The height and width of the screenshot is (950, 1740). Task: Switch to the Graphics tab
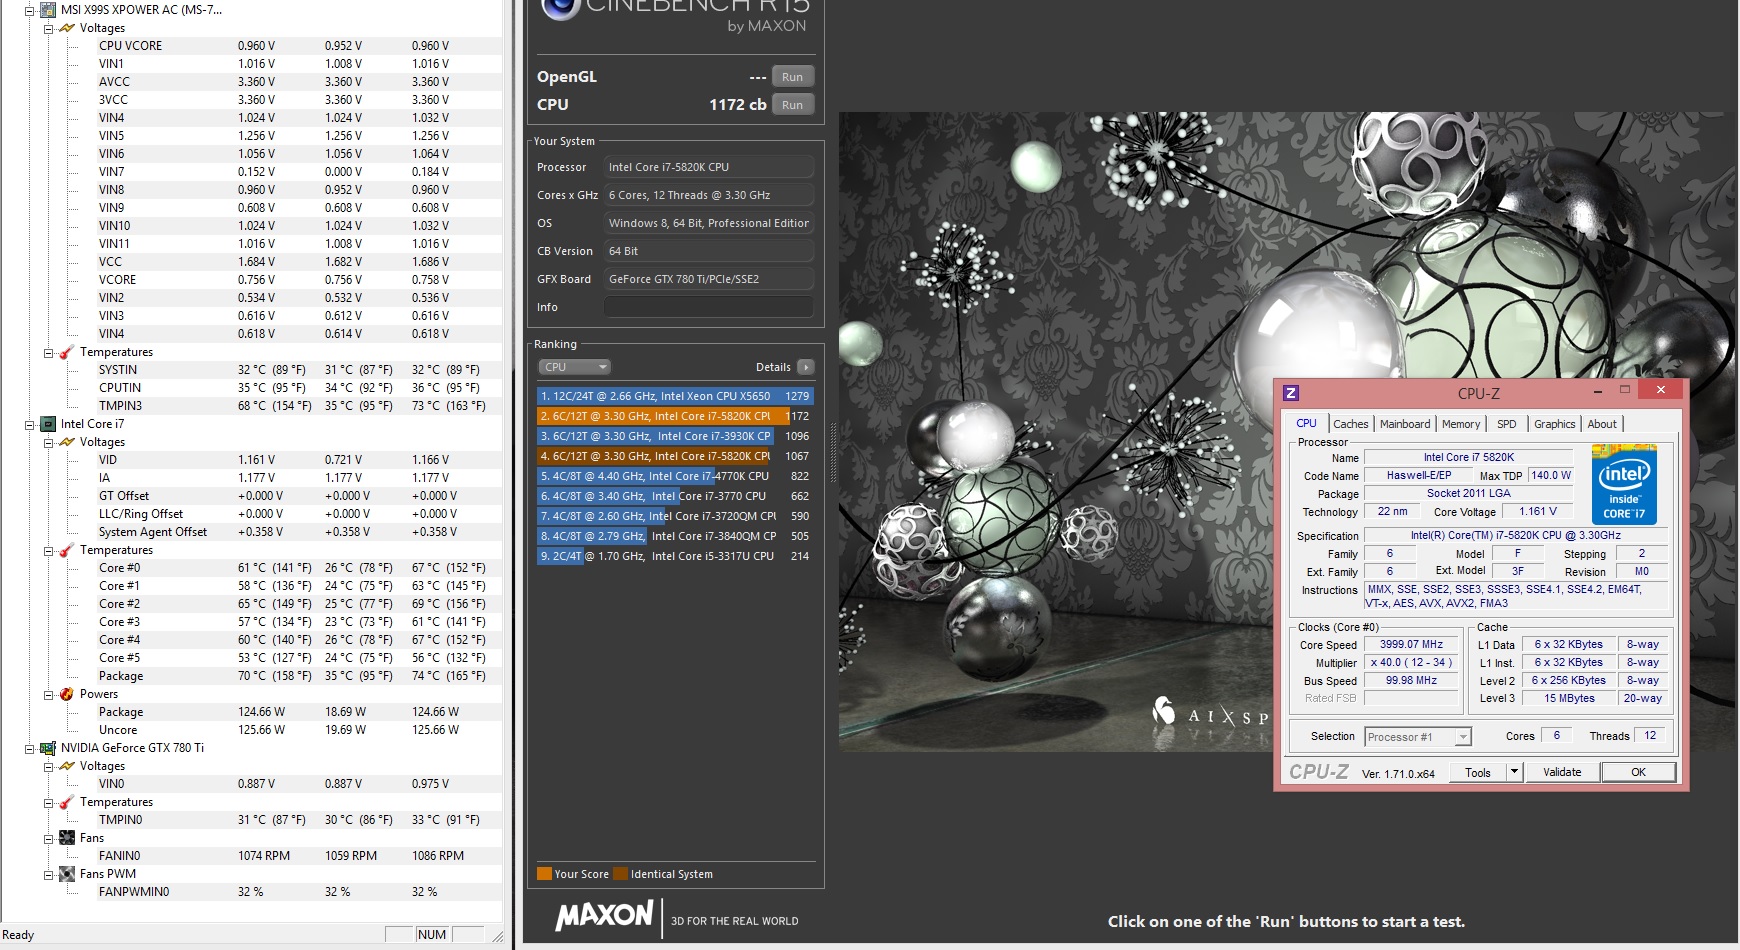click(x=1554, y=424)
